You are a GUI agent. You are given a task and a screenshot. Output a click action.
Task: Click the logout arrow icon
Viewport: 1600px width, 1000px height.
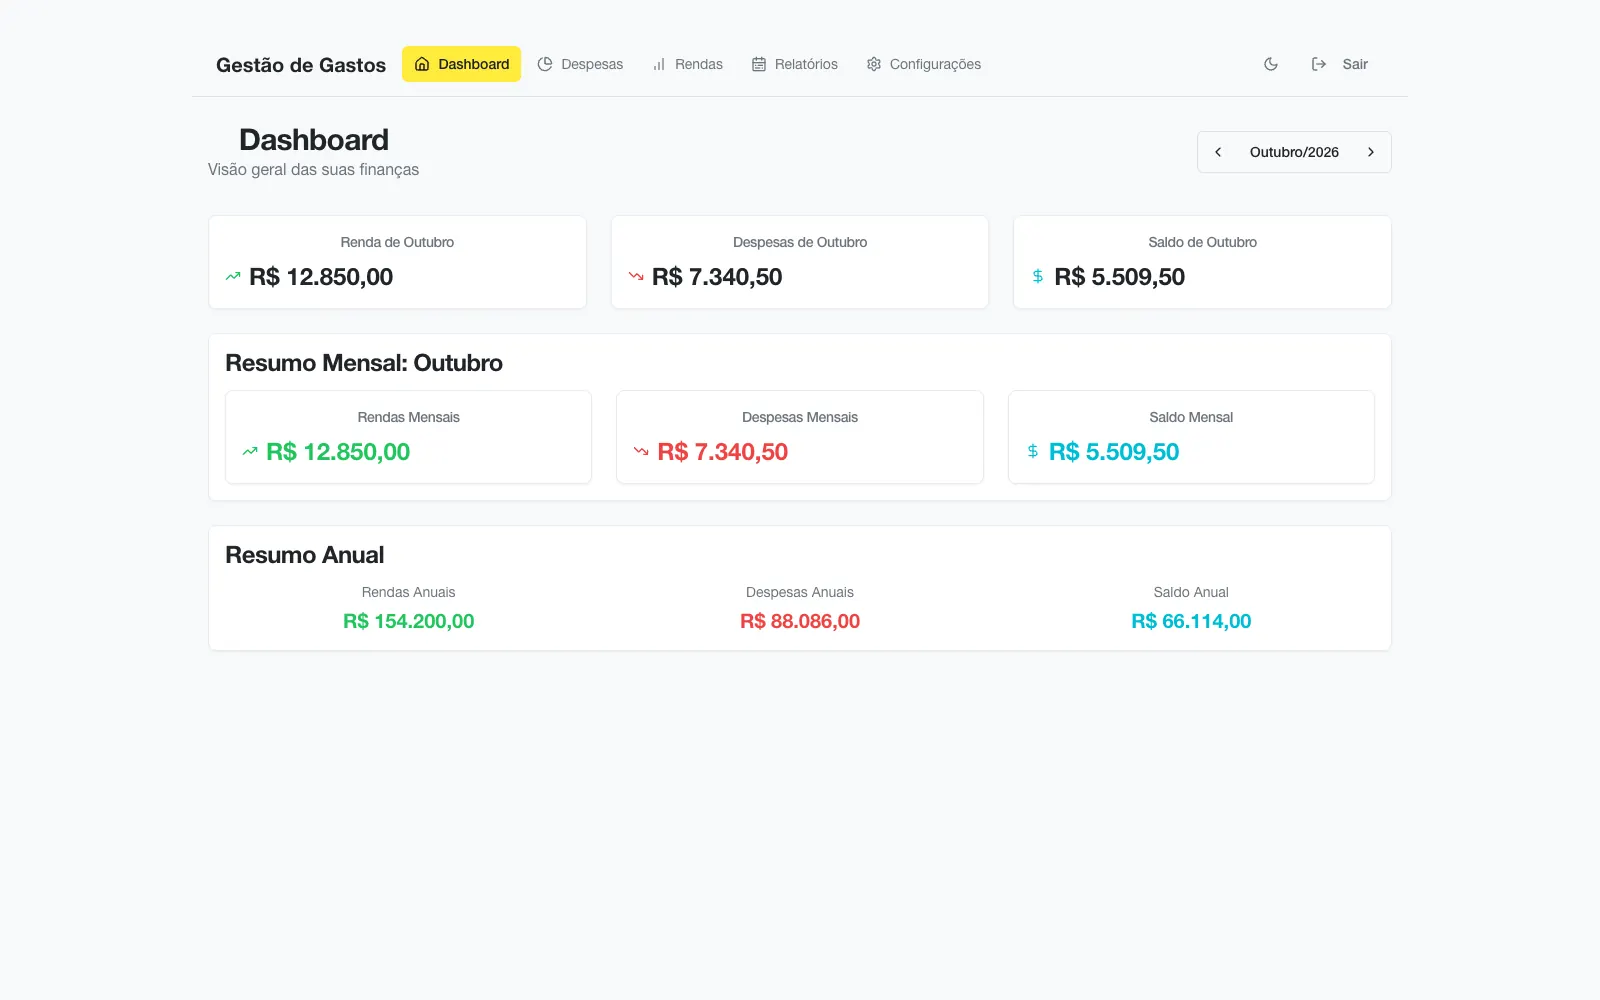[1319, 64]
